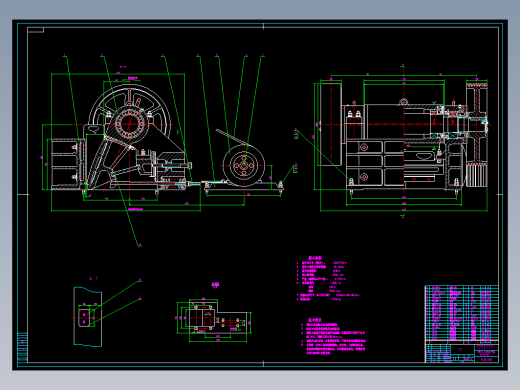Viewport: 520px width, 390px height.
Task: Select the motor base plate
Action: click(243, 187)
